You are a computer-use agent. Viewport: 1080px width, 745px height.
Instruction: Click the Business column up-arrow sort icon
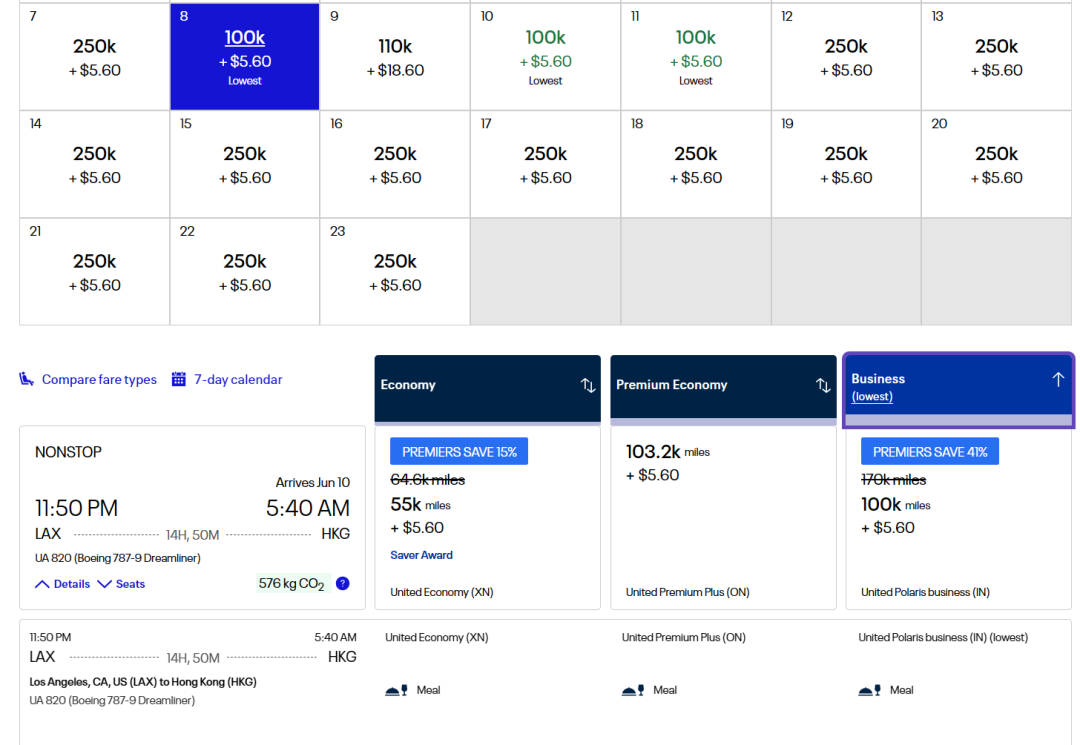point(1058,379)
